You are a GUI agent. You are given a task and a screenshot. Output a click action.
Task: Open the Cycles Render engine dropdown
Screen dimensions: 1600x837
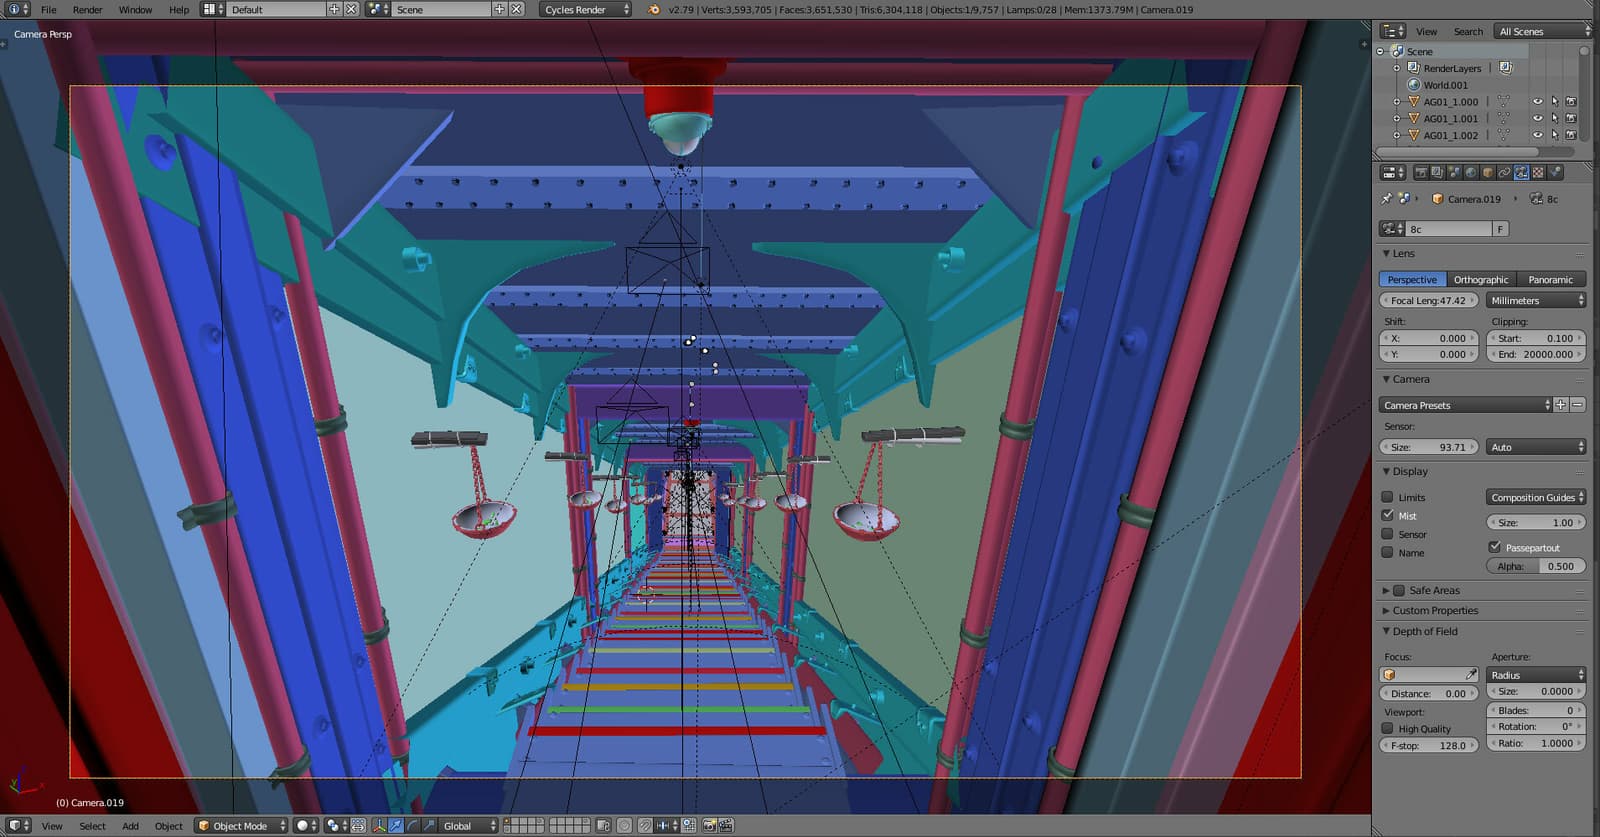[x=586, y=9]
